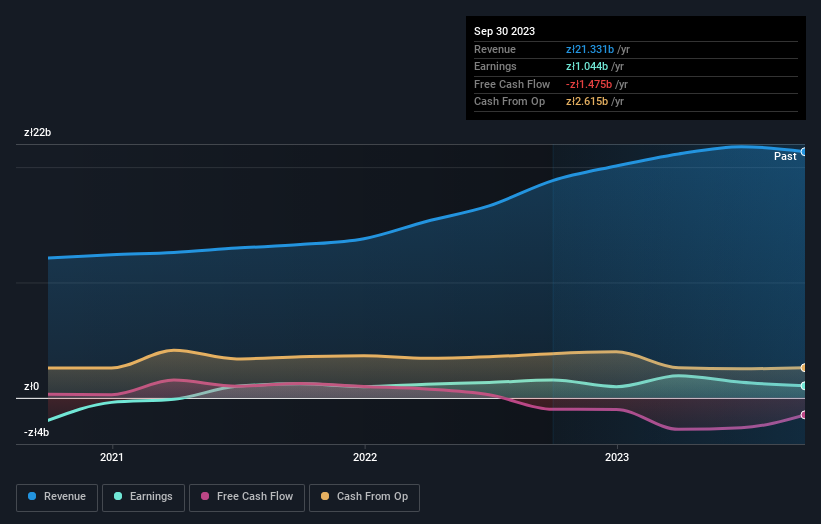Click the -zł4b y-axis label

[x=37, y=432]
